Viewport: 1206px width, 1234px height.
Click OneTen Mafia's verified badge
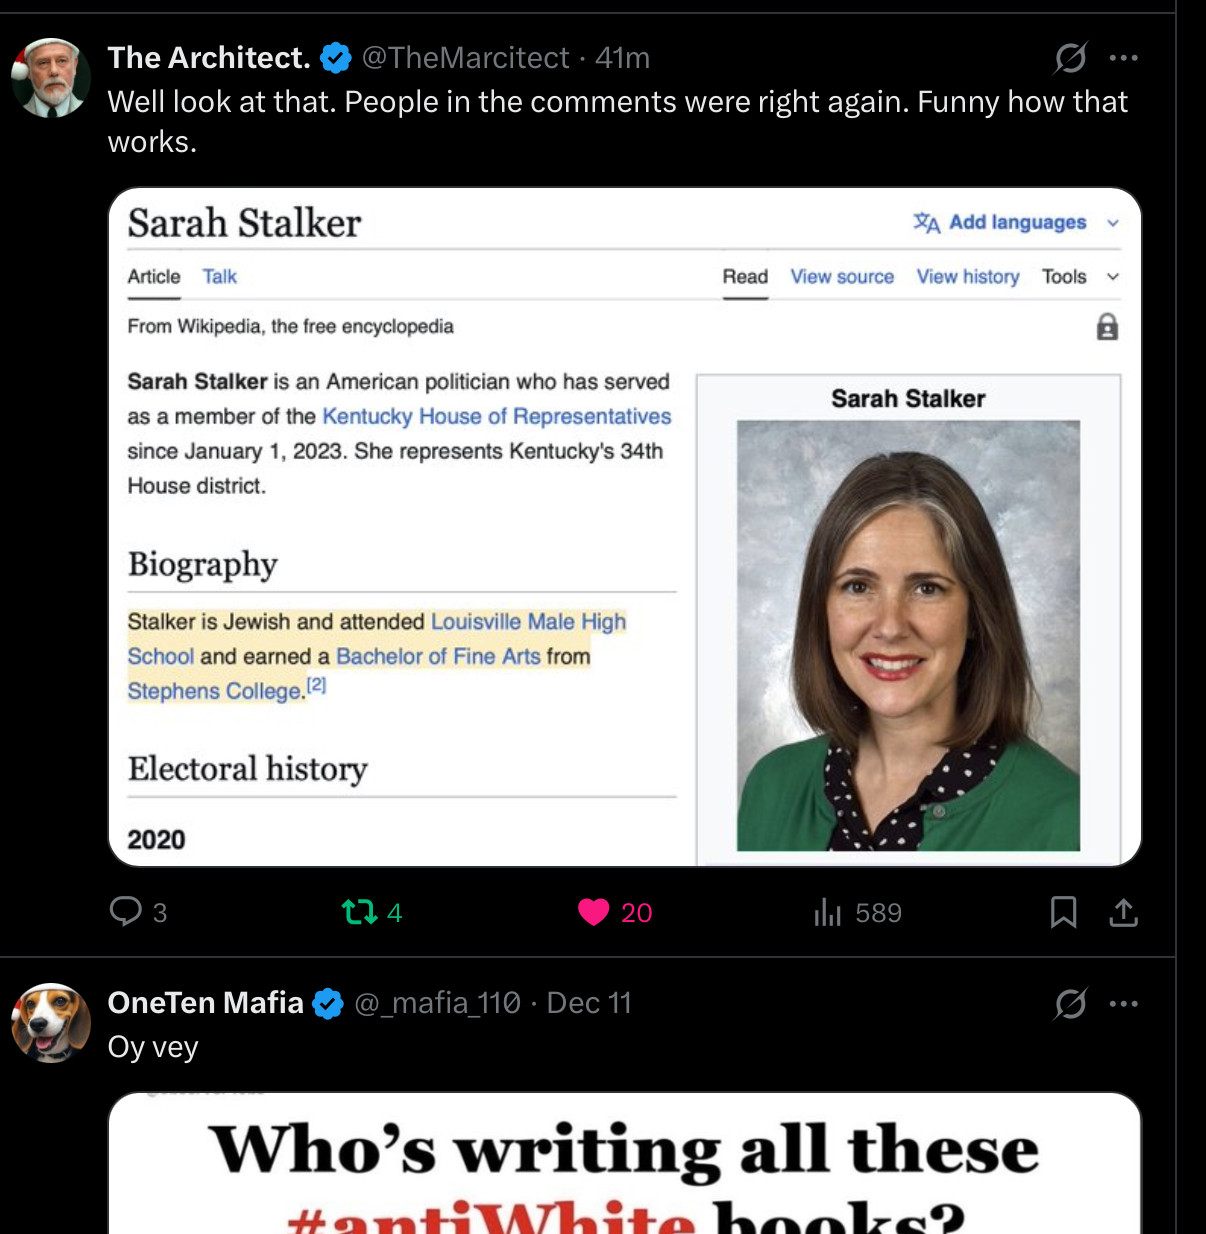click(328, 1003)
